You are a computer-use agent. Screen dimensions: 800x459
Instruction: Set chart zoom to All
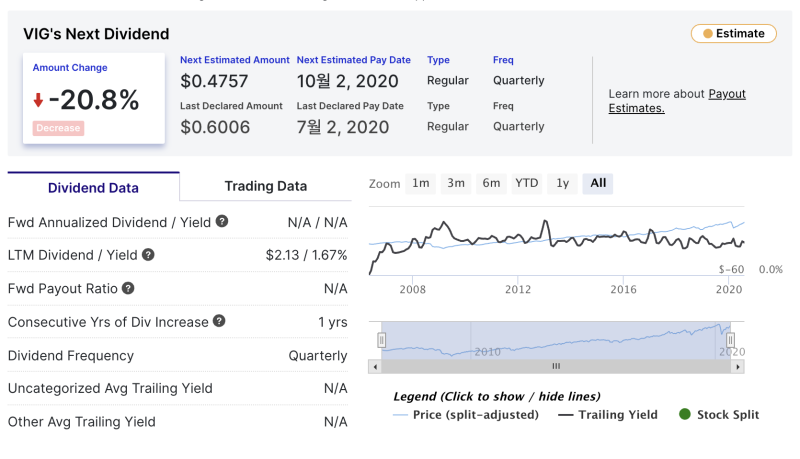[598, 184]
